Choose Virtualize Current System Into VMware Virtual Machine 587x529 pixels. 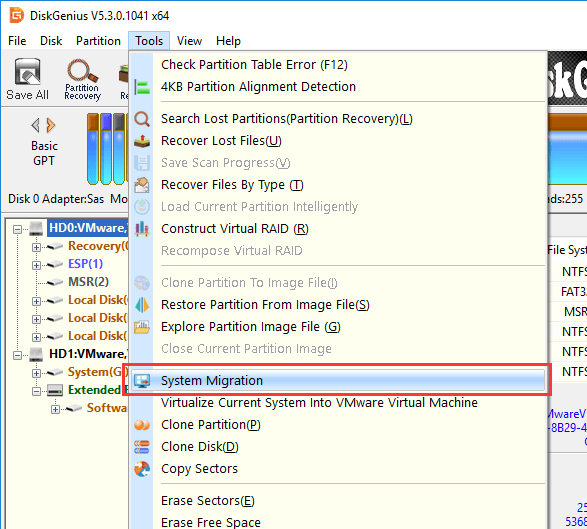pyautogui.click(x=338, y=403)
